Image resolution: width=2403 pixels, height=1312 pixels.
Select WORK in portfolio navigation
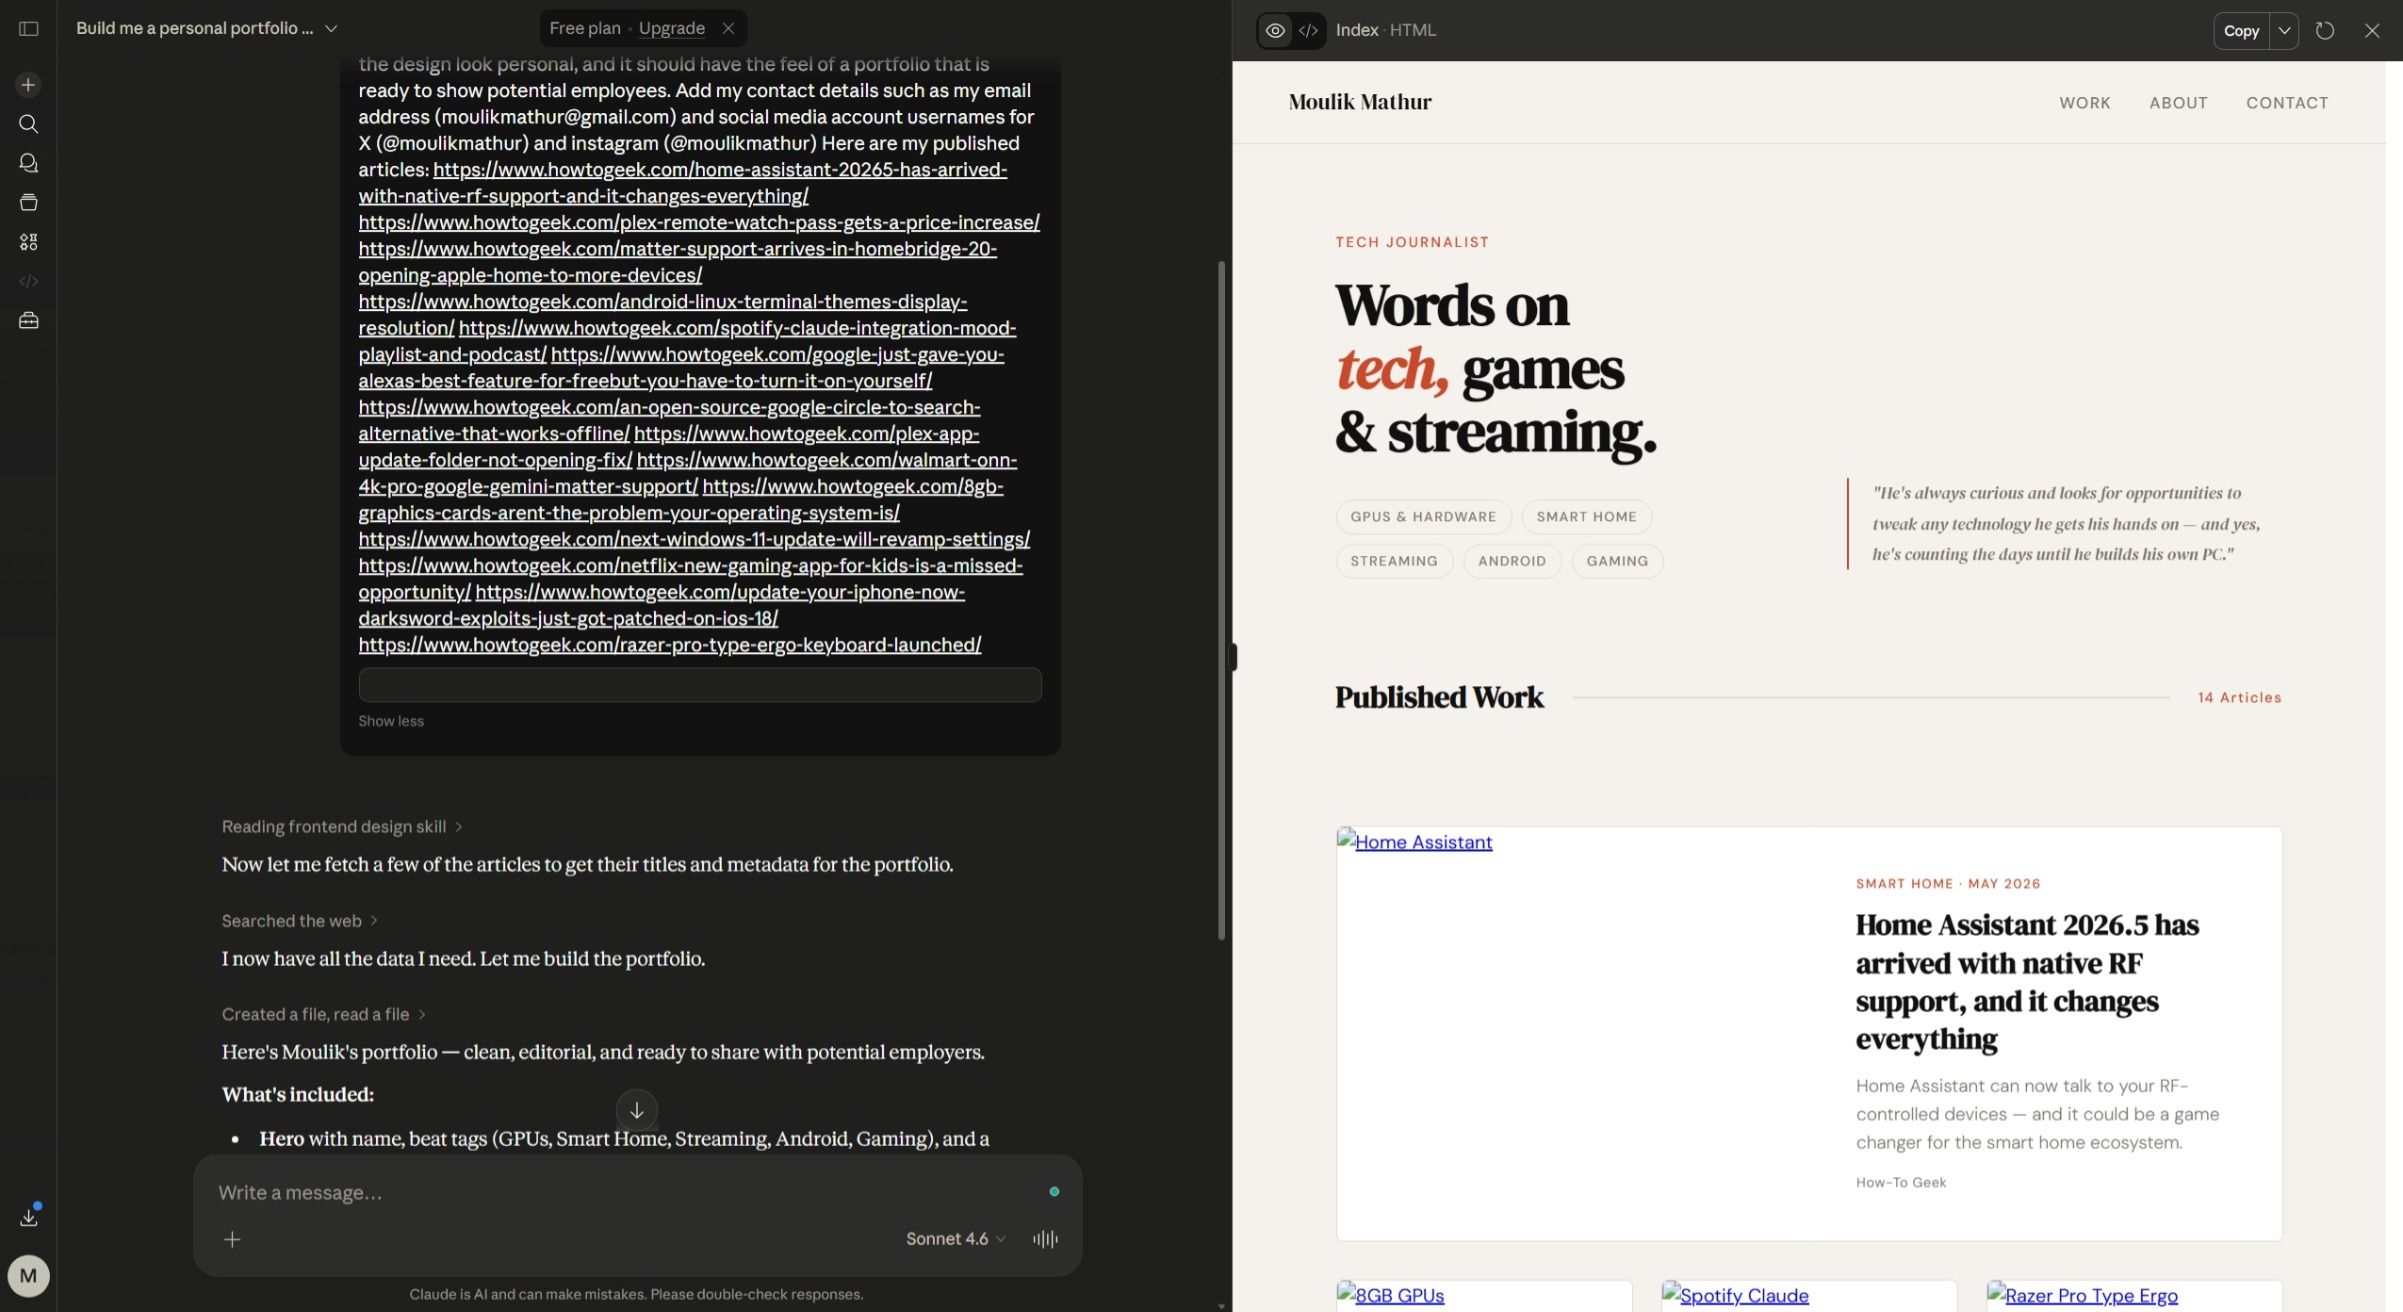point(2084,102)
